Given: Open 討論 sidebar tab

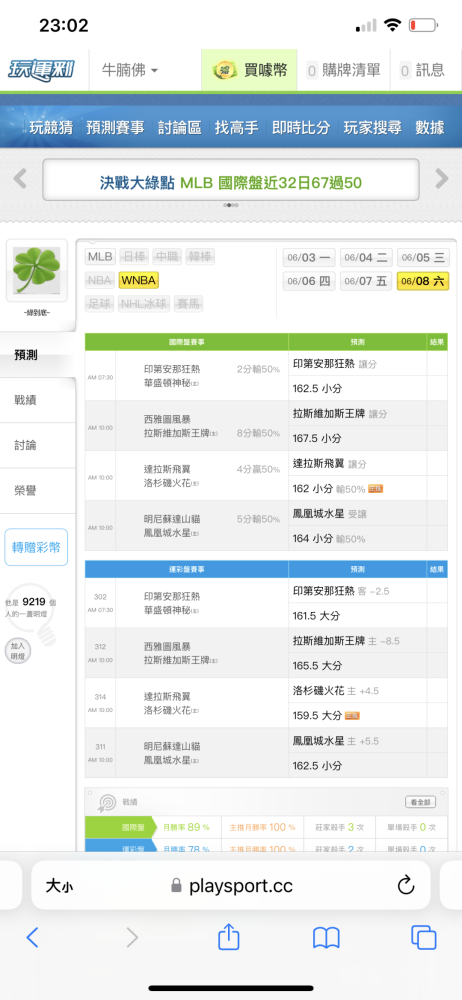Looking at the screenshot, I should [x=37, y=445].
